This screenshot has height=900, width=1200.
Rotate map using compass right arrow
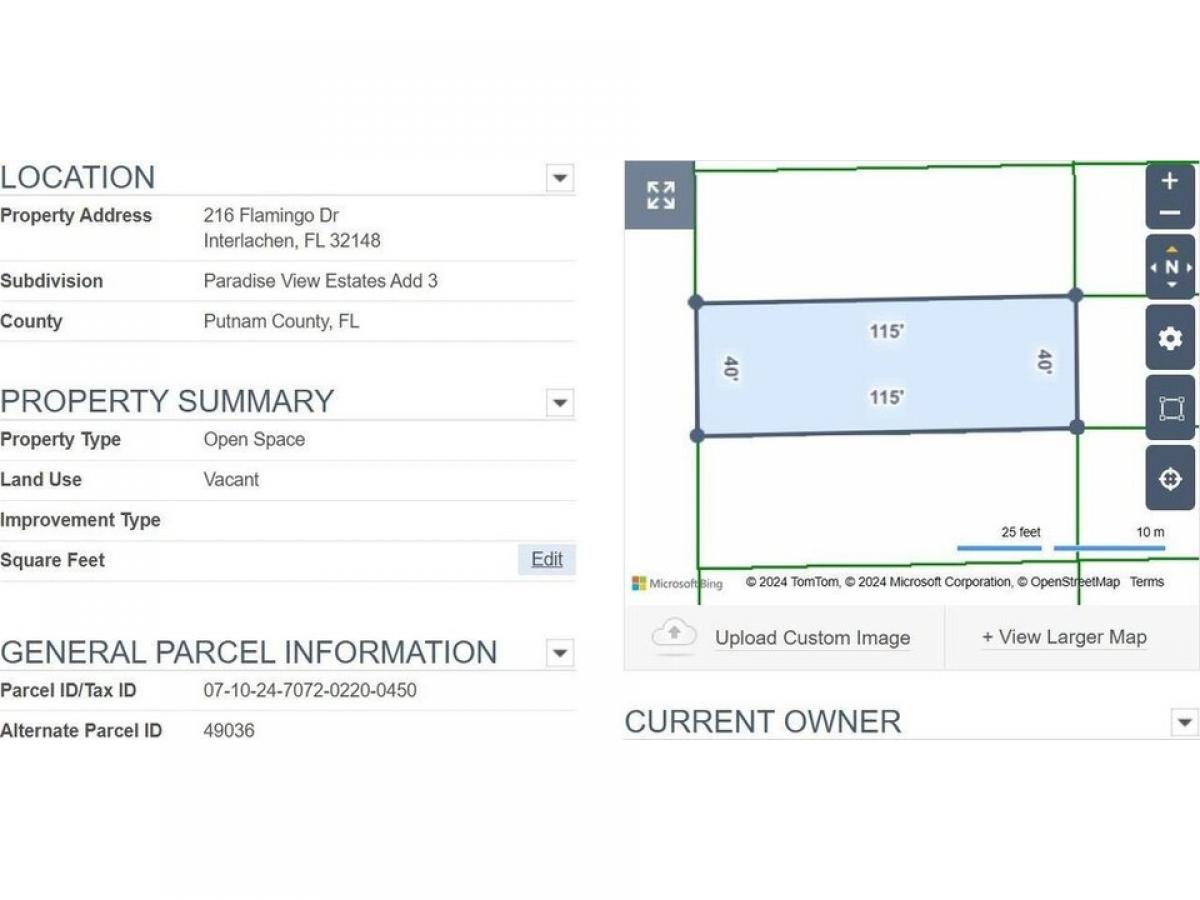click(1188, 268)
